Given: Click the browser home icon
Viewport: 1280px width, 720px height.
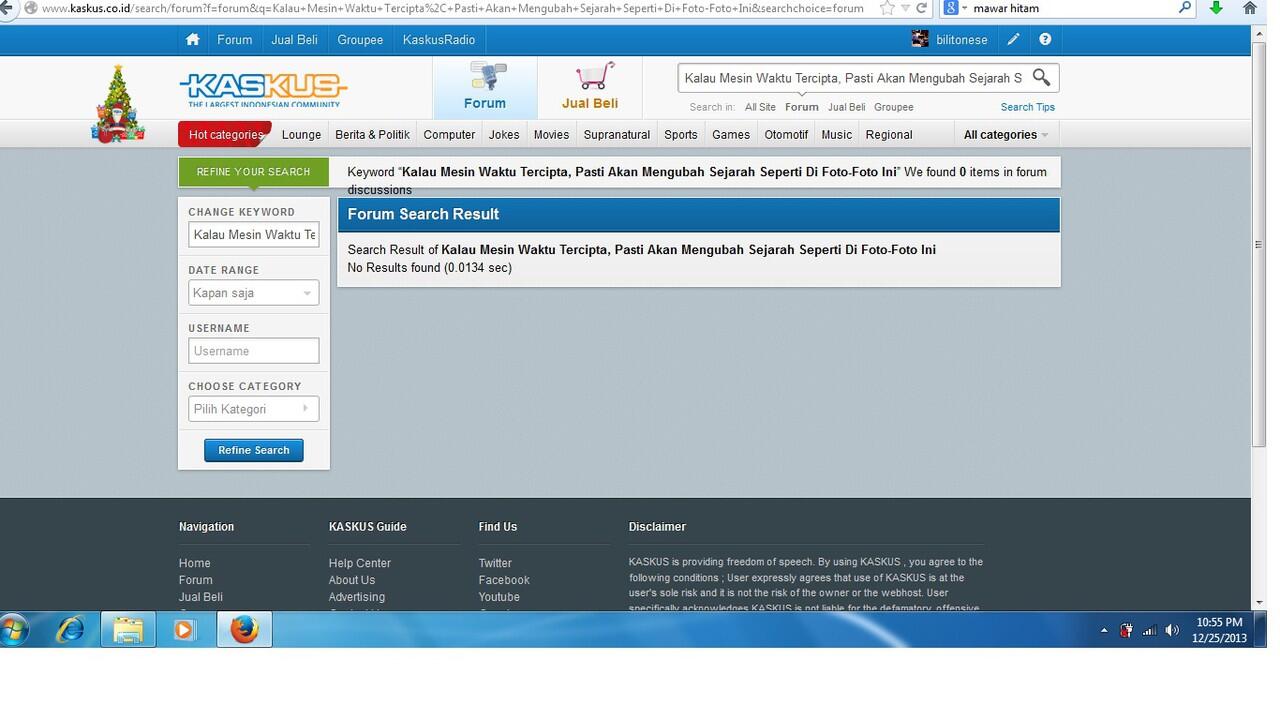Looking at the screenshot, I should click(x=1250, y=8).
